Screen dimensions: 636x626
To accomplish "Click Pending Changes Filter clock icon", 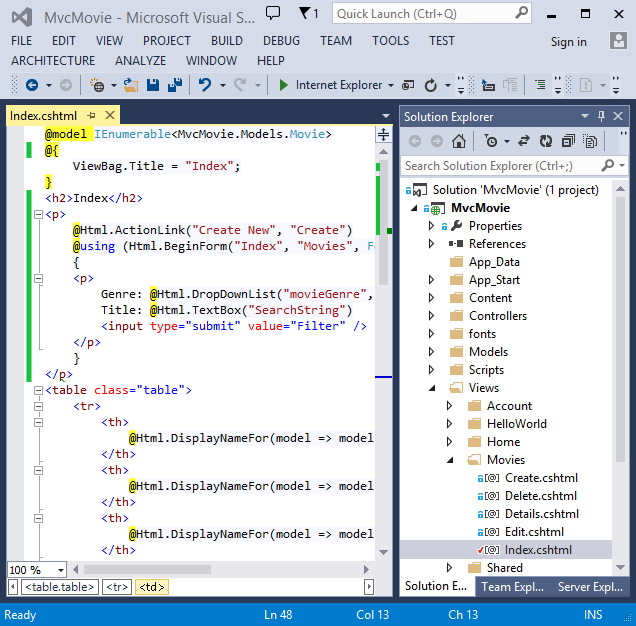I will [491, 141].
